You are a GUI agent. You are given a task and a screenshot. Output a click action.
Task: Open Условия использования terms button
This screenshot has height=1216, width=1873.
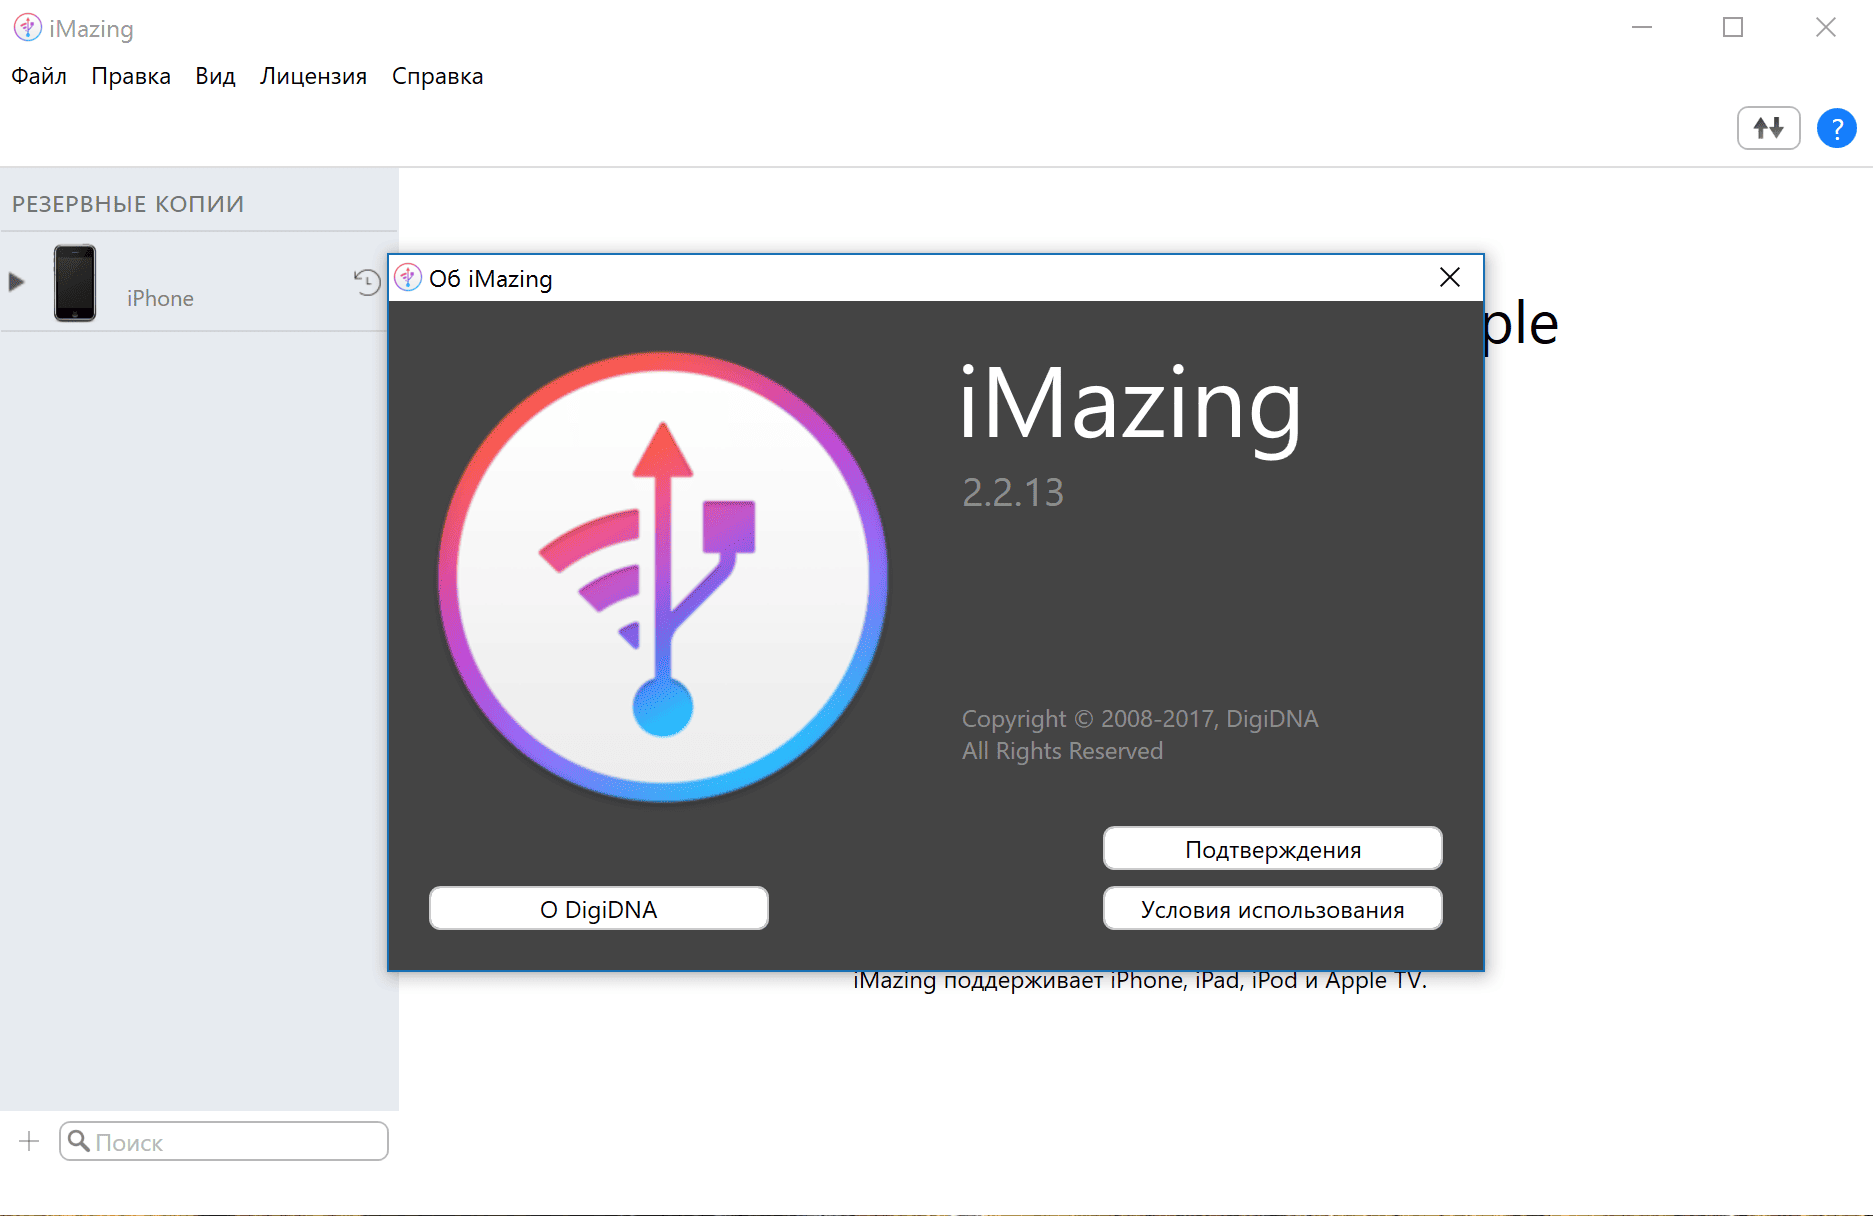1272,908
